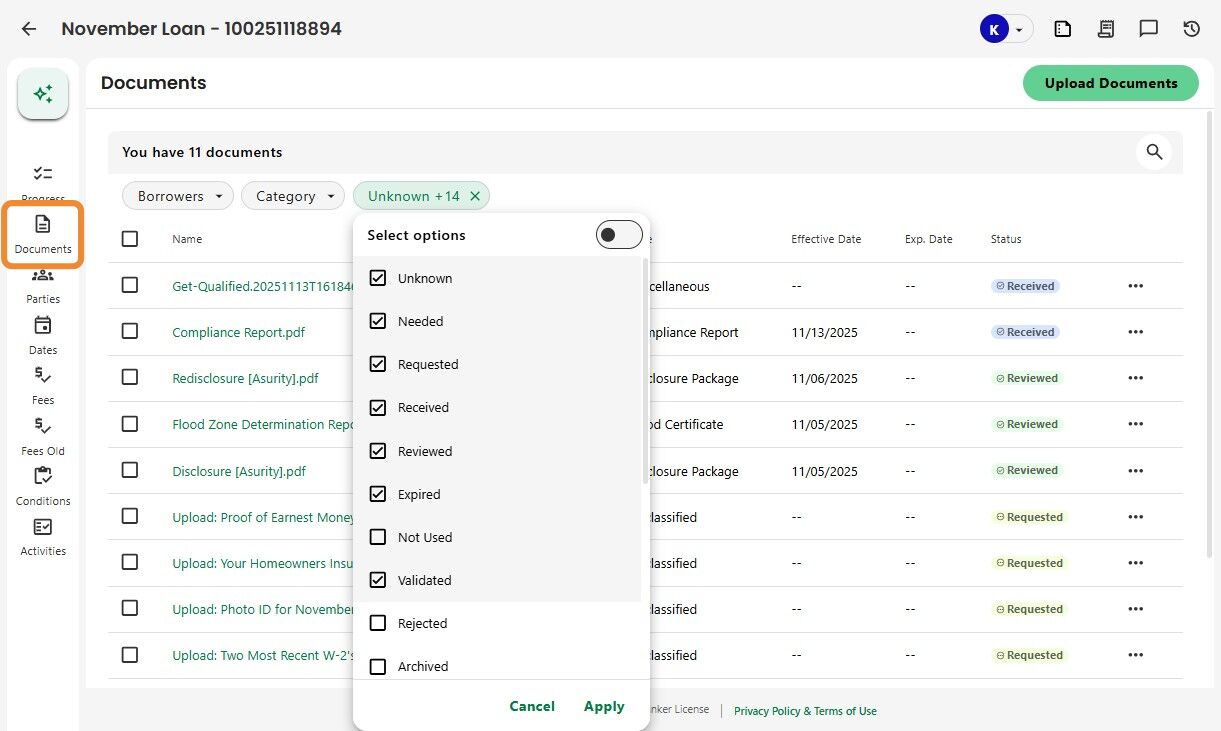Open the AI sparkle assistant button
Image resolution: width=1221 pixels, height=731 pixels.
43,94
